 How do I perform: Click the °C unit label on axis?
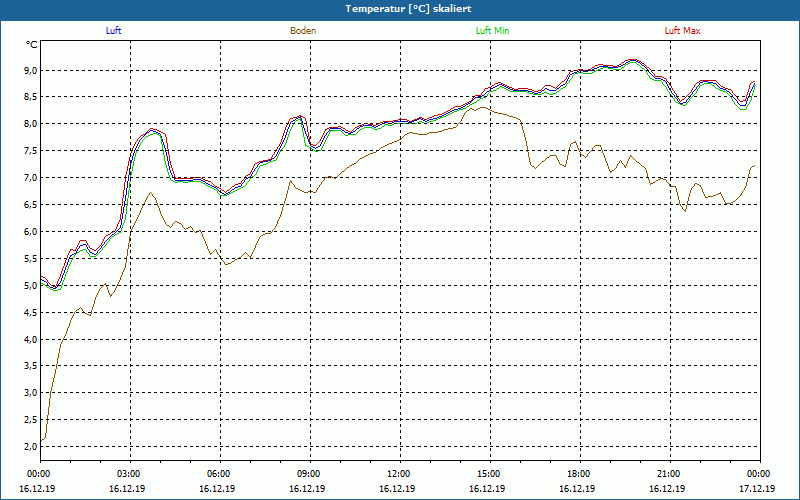(32, 45)
